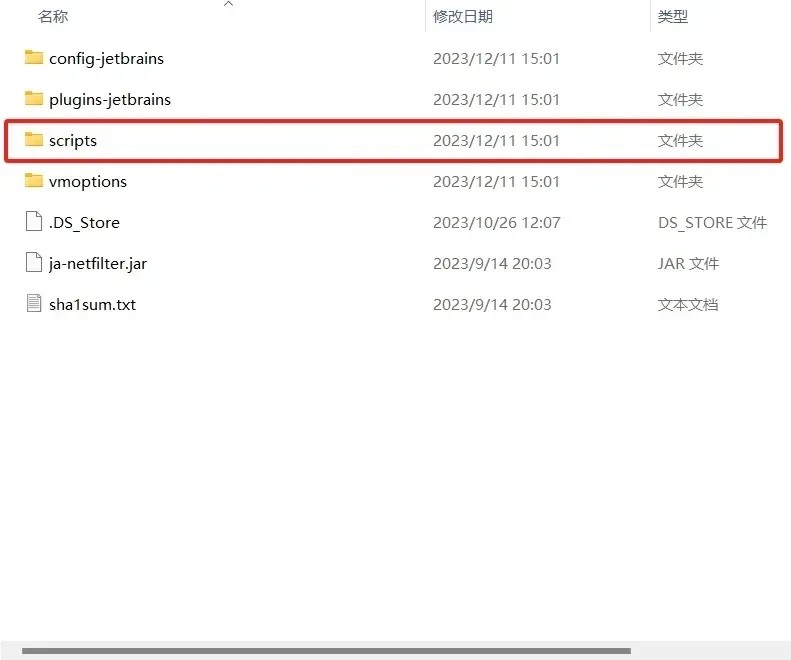Click the scripts folder icon
Image resolution: width=791 pixels, height=660 pixels.
click(x=34, y=140)
